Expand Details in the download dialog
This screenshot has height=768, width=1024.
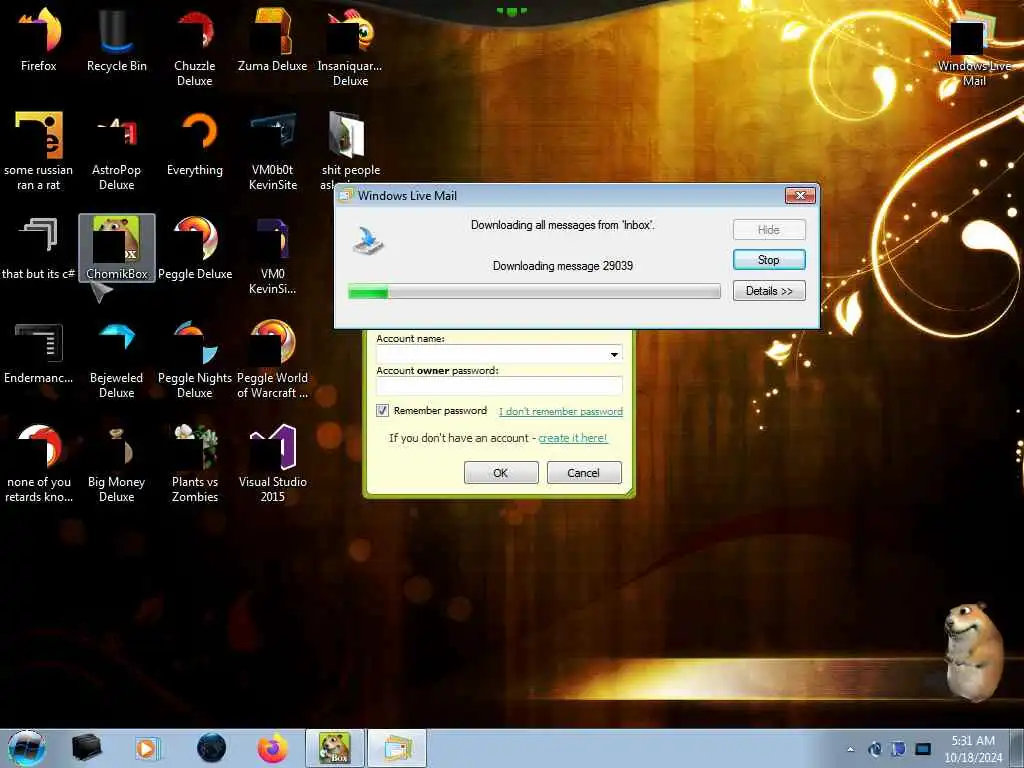pos(769,291)
